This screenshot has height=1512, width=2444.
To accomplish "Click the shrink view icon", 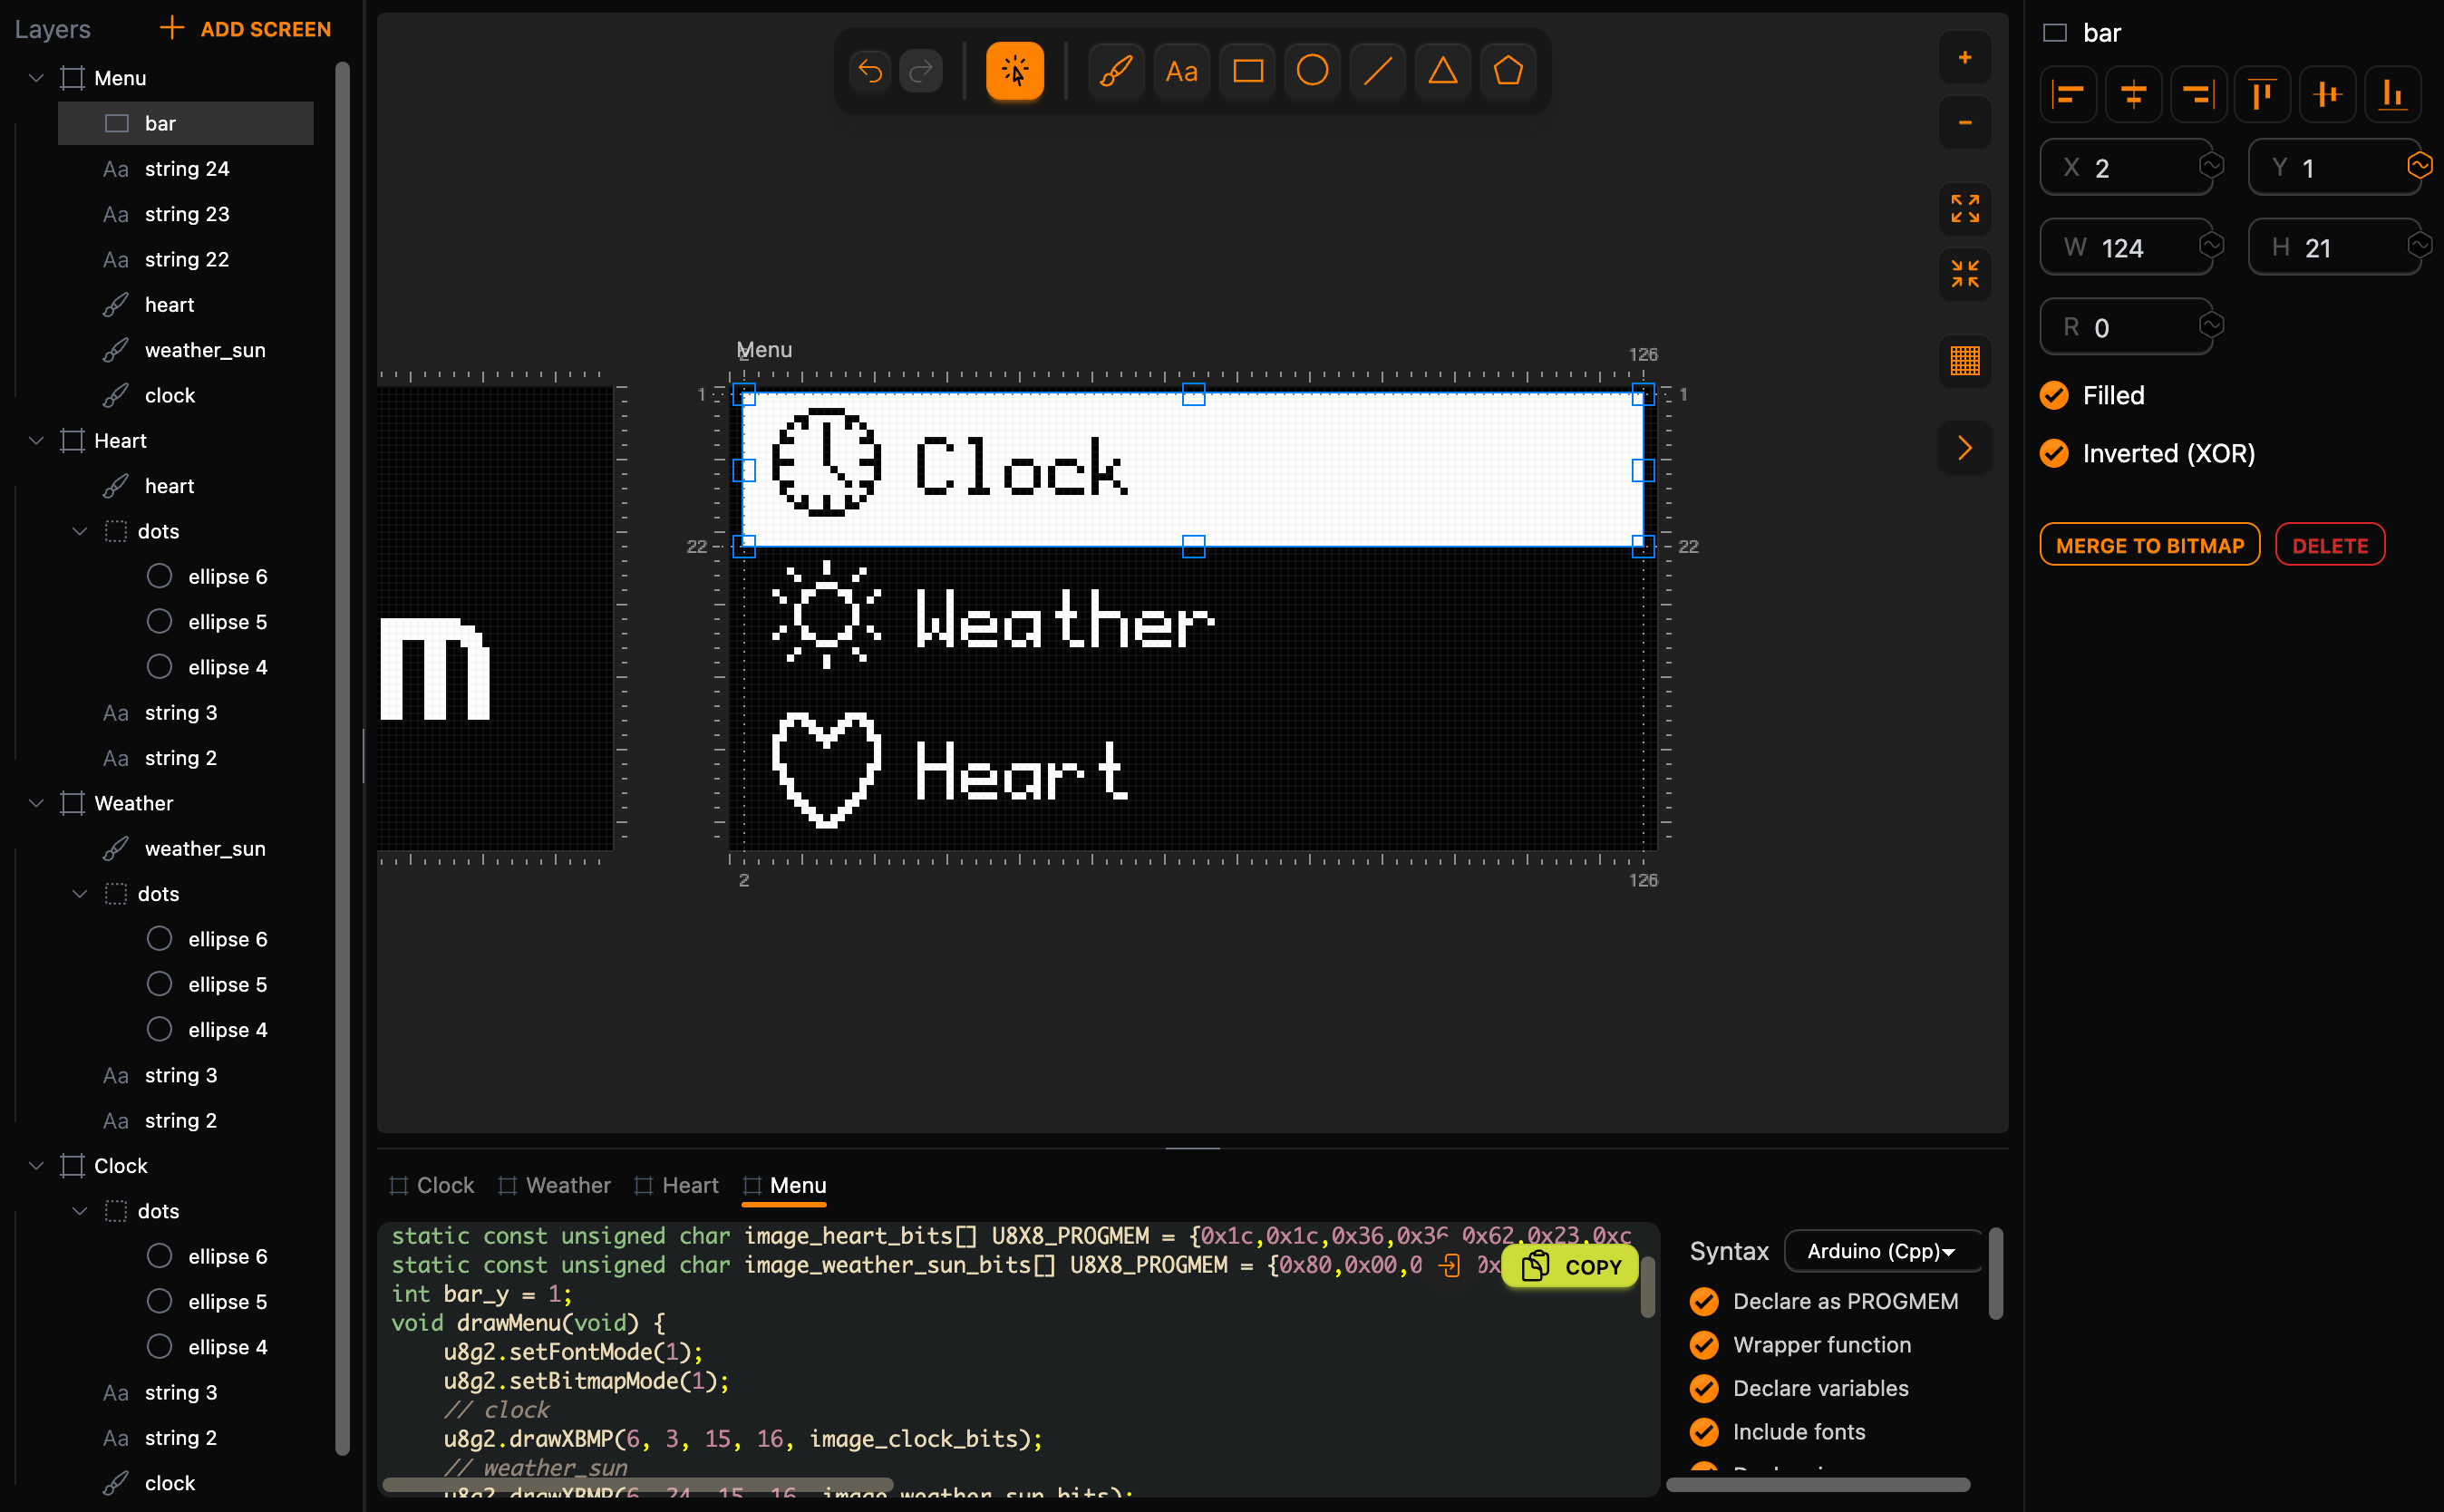I will point(1965,274).
